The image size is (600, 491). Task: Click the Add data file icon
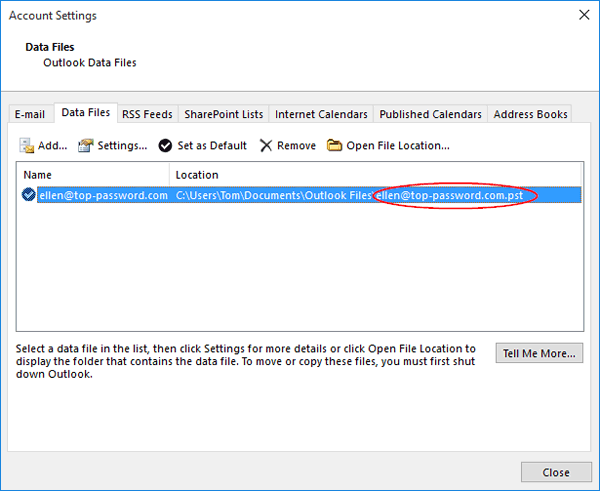tap(27, 146)
